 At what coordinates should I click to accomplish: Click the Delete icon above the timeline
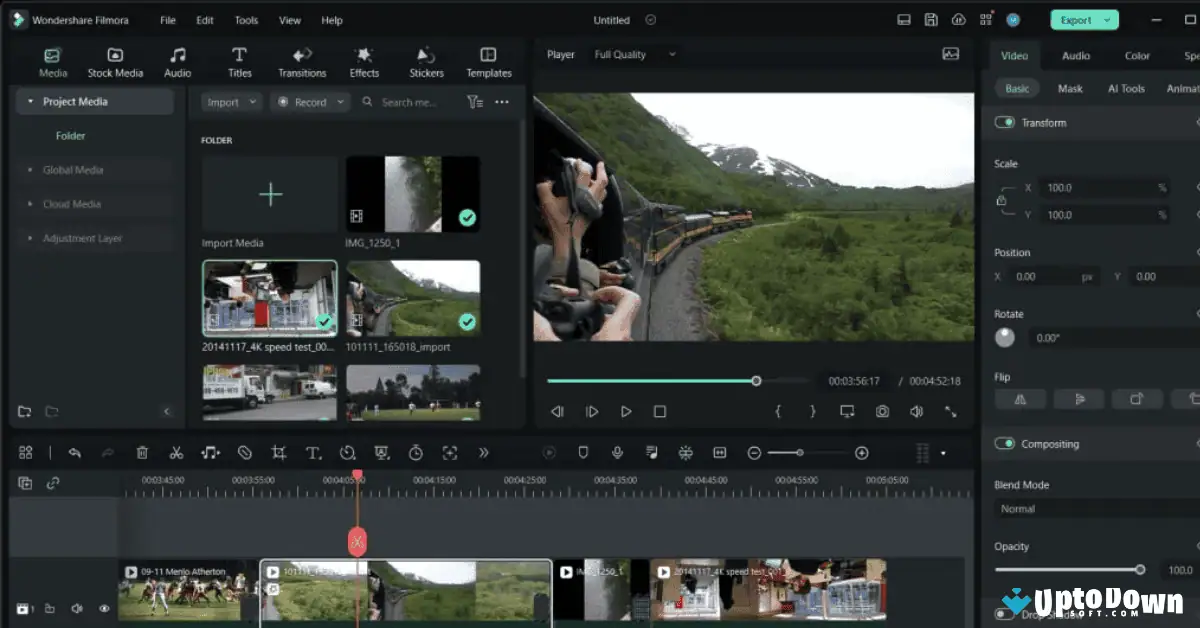[x=142, y=452]
